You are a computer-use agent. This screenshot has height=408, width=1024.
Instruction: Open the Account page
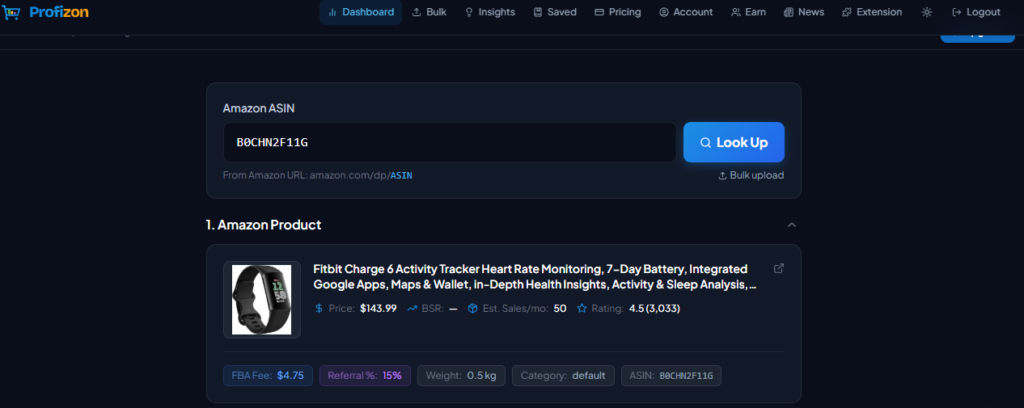(686, 12)
